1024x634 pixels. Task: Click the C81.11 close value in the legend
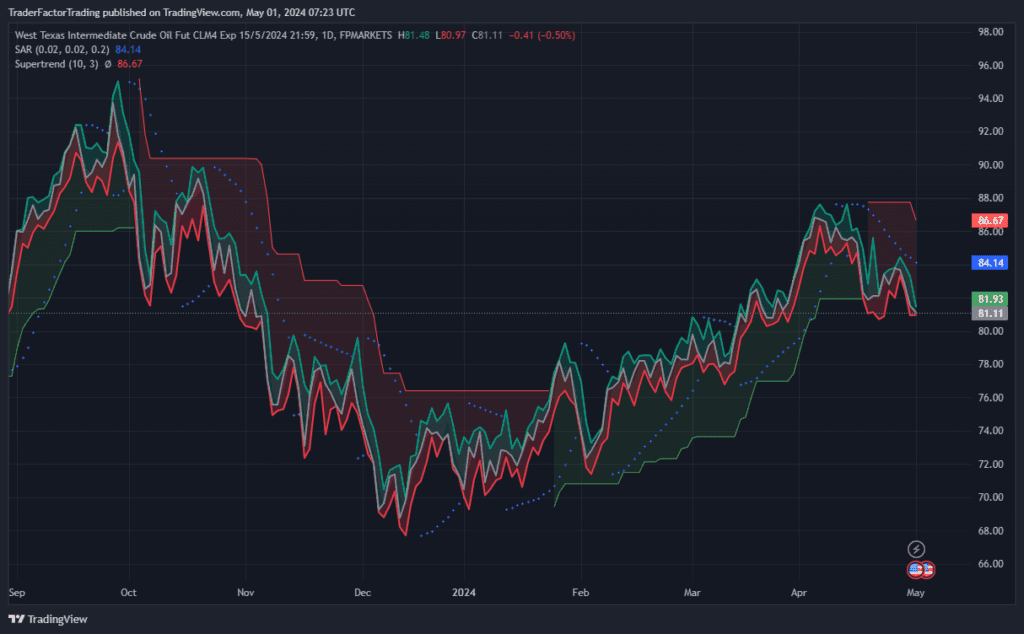(x=487, y=35)
